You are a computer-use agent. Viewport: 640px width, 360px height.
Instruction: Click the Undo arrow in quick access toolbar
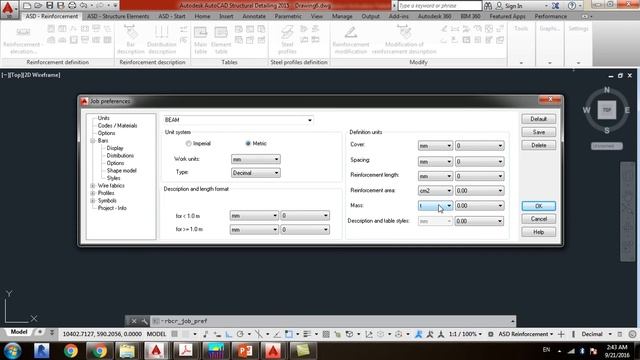84,5
